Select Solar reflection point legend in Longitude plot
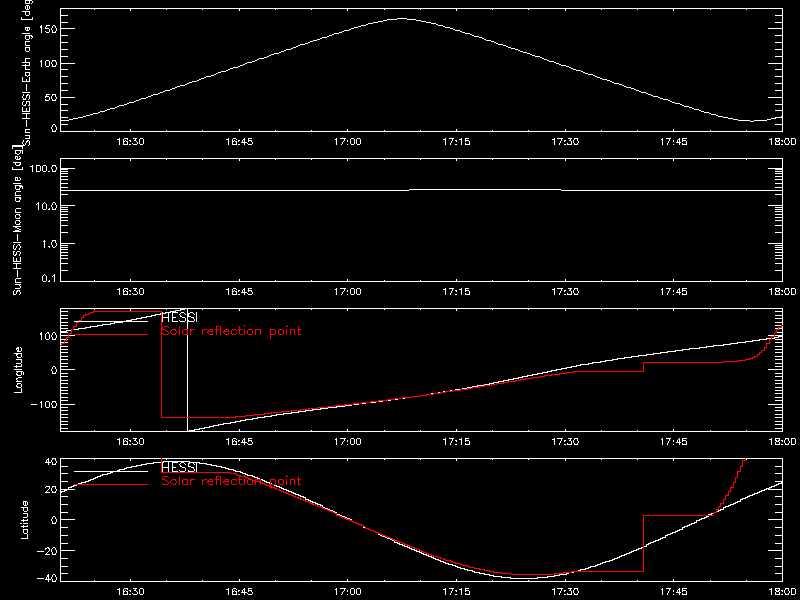The width and height of the screenshot is (800, 600). click(231, 331)
